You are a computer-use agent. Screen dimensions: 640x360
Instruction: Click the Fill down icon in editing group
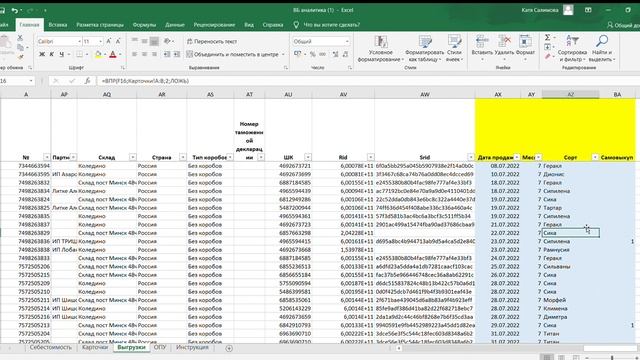[x=547, y=47]
